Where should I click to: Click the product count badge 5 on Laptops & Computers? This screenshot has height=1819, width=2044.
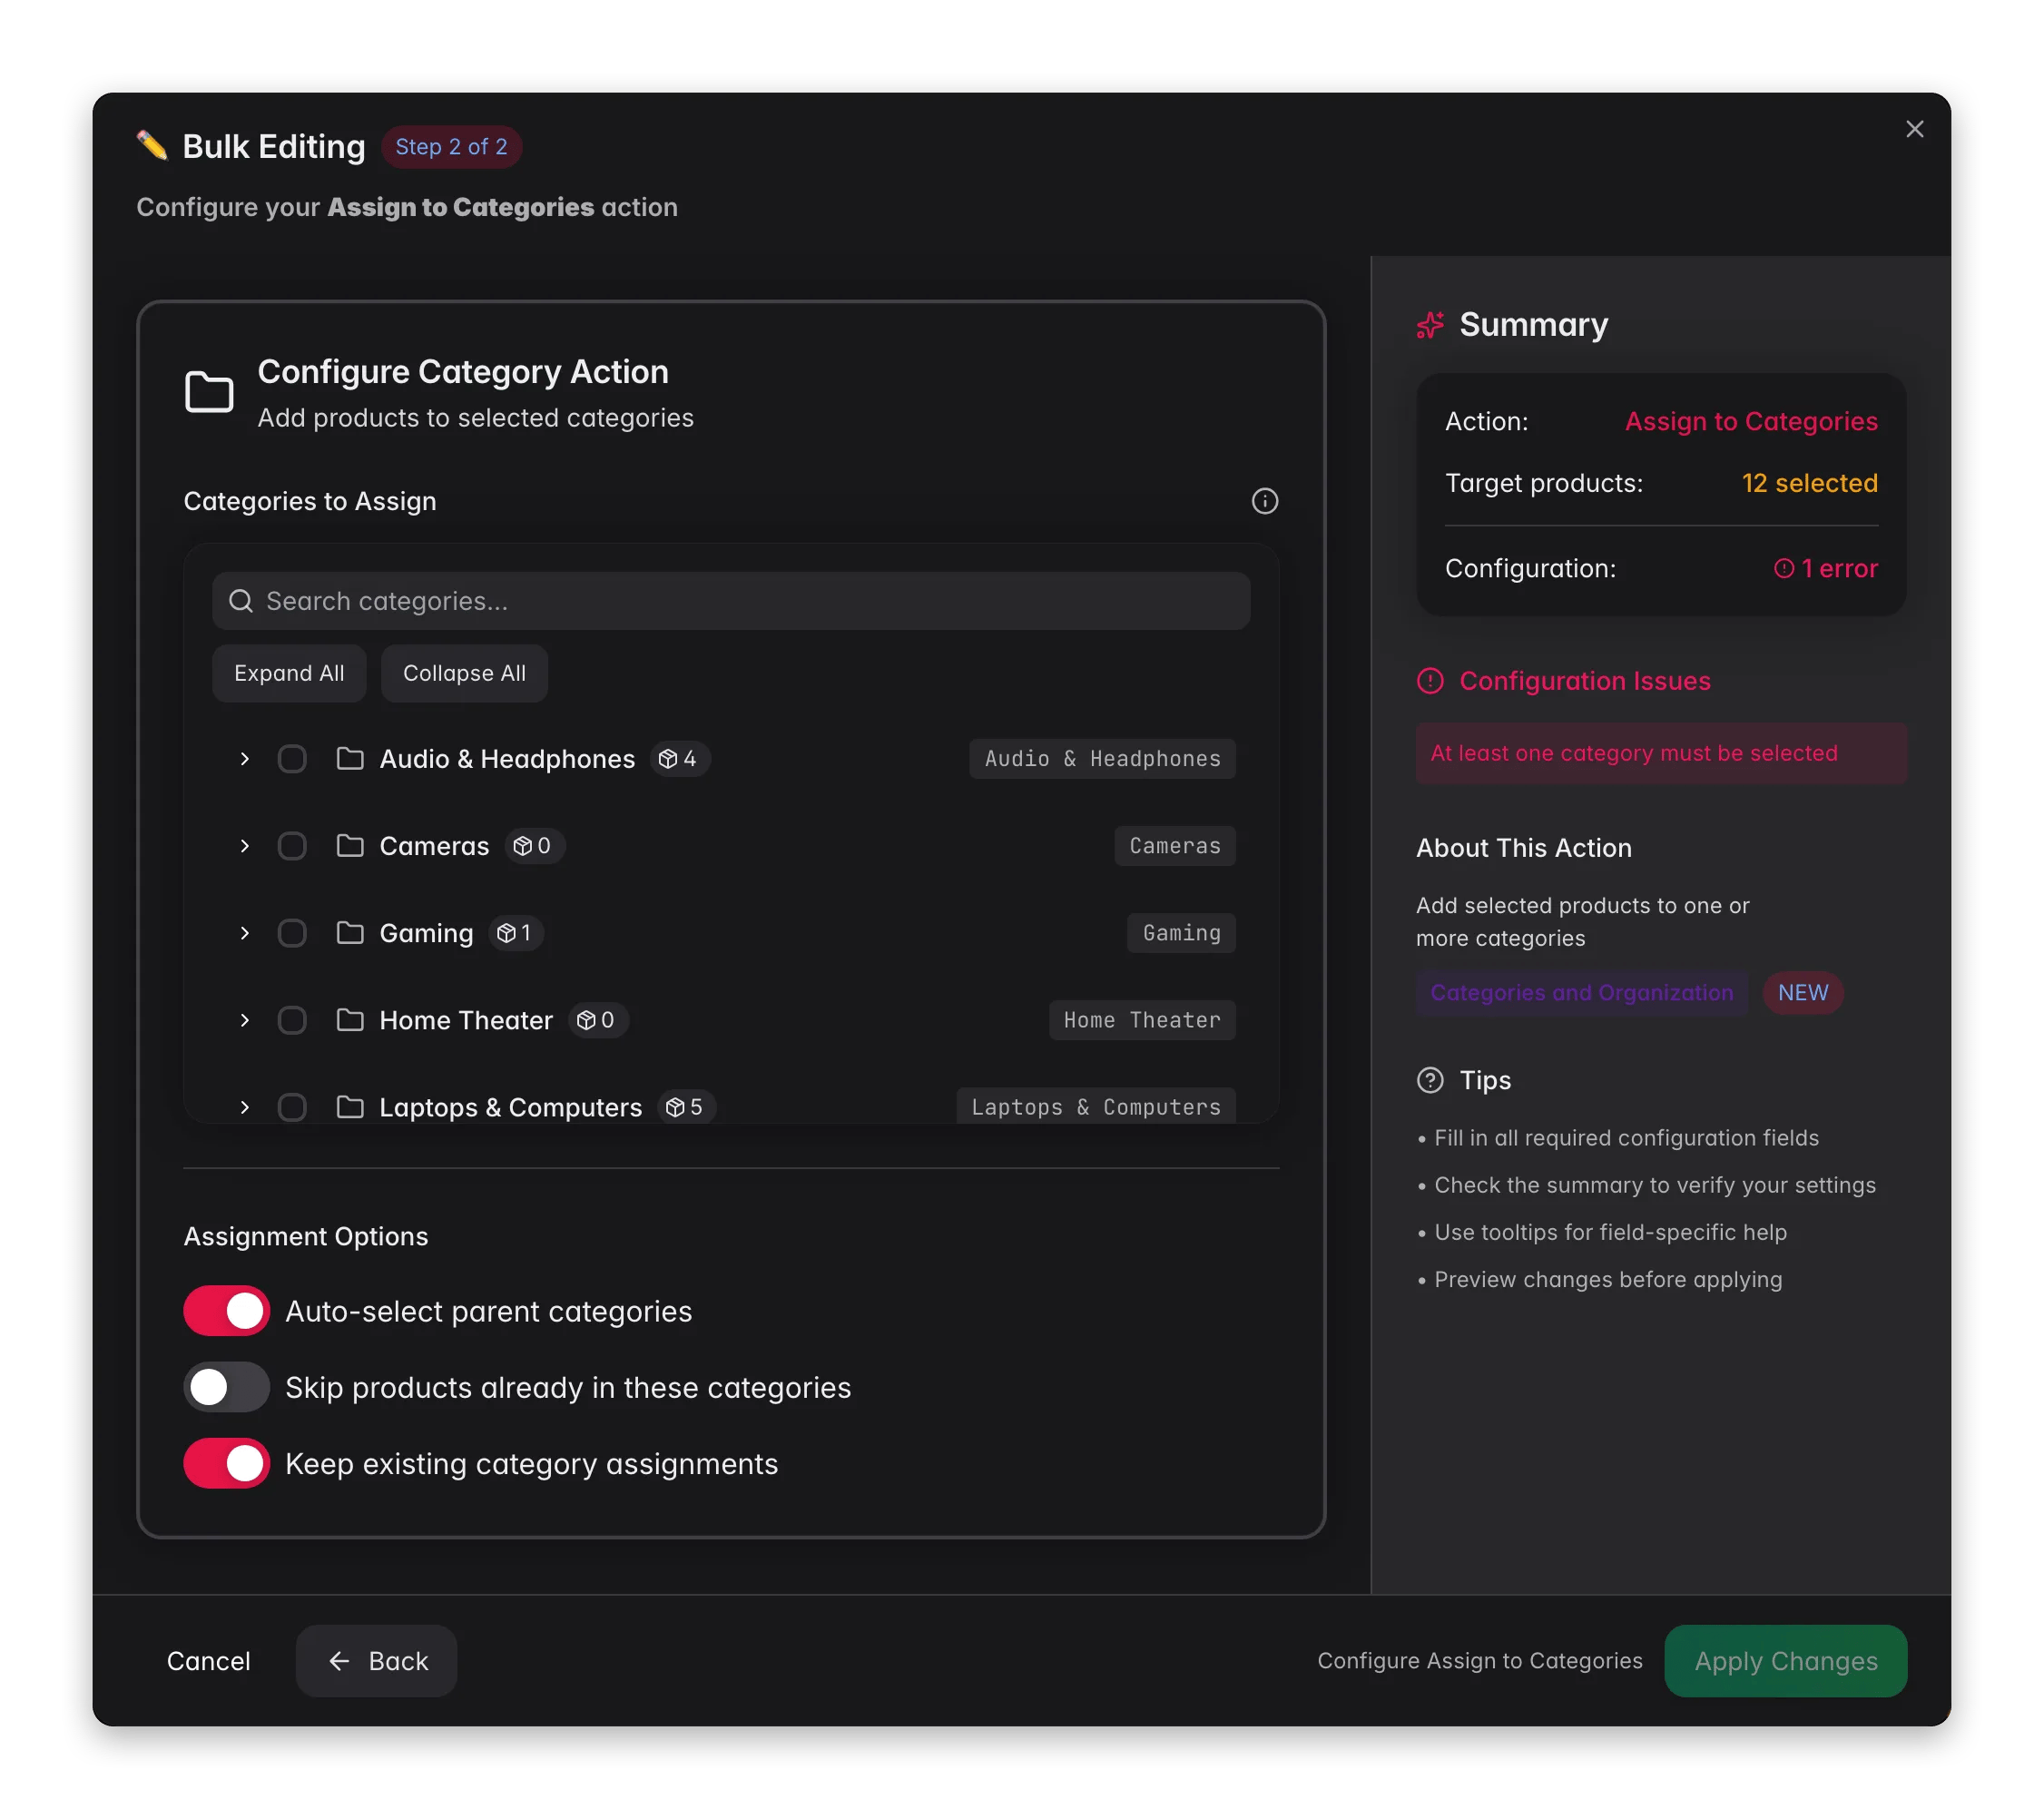click(x=686, y=1107)
